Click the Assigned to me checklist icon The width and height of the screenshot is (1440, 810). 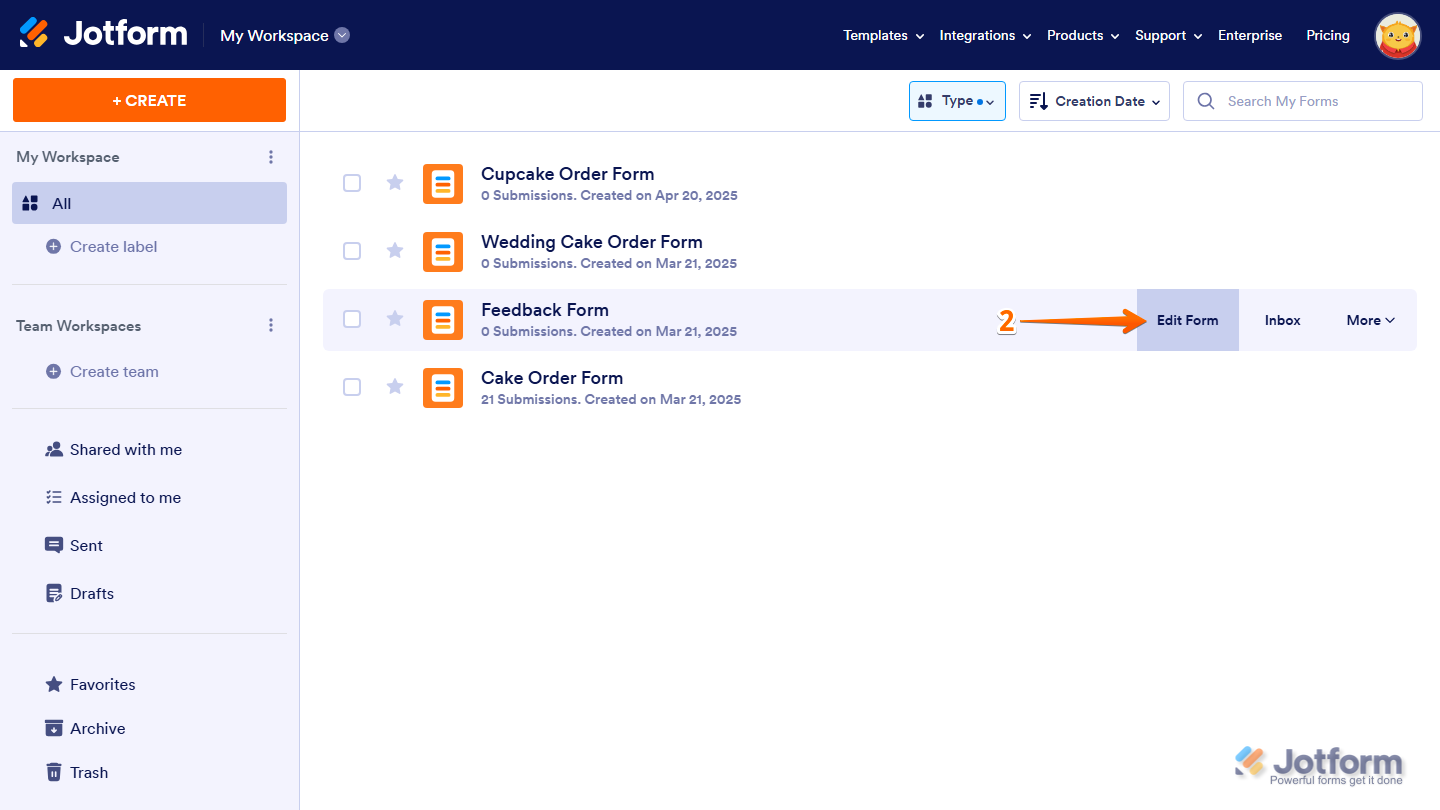point(54,498)
